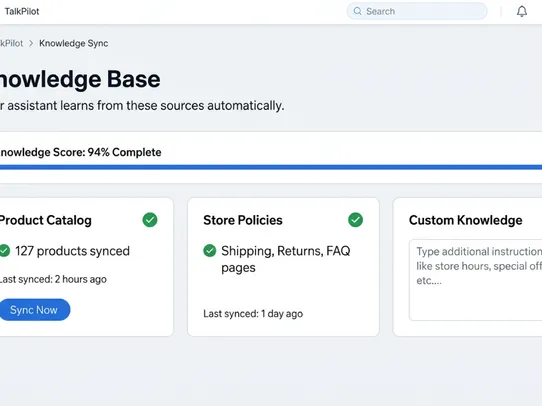Focus the Search input field

point(417,11)
